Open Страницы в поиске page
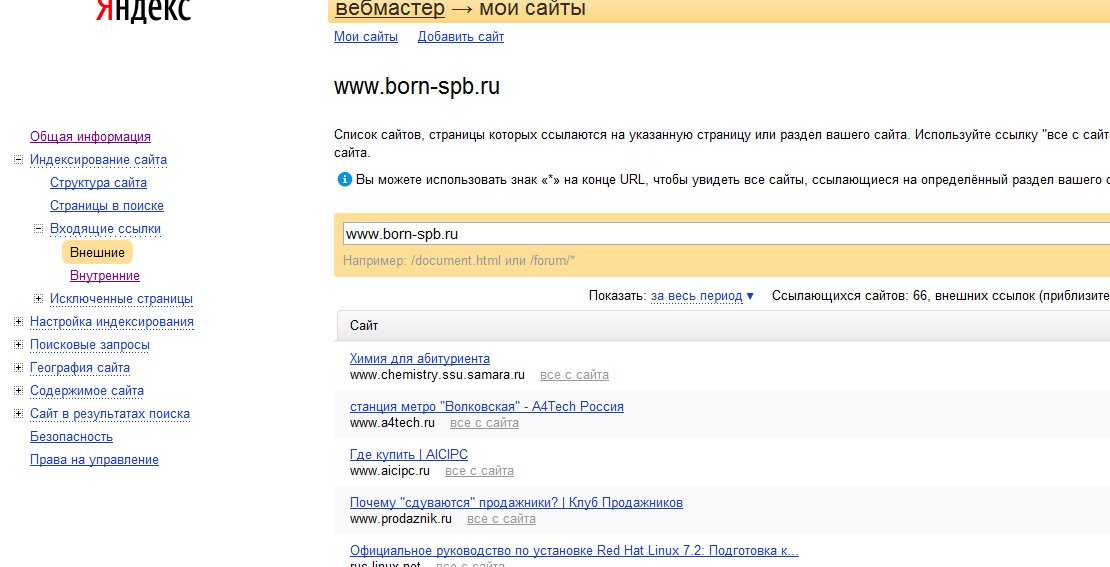The width and height of the screenshot is (1110, 567). (x=107, y=206)
